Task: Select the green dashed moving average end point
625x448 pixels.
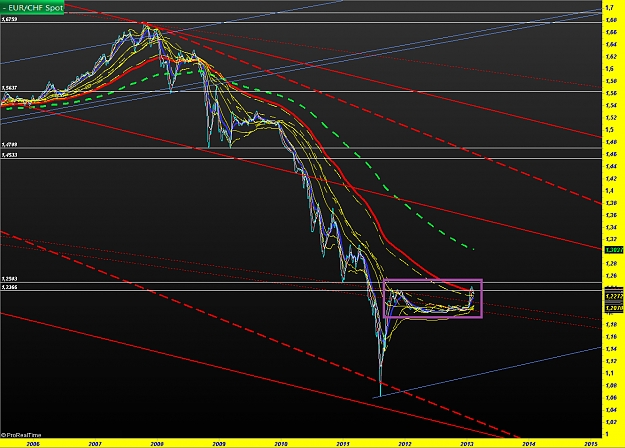Action: [473, 248]
